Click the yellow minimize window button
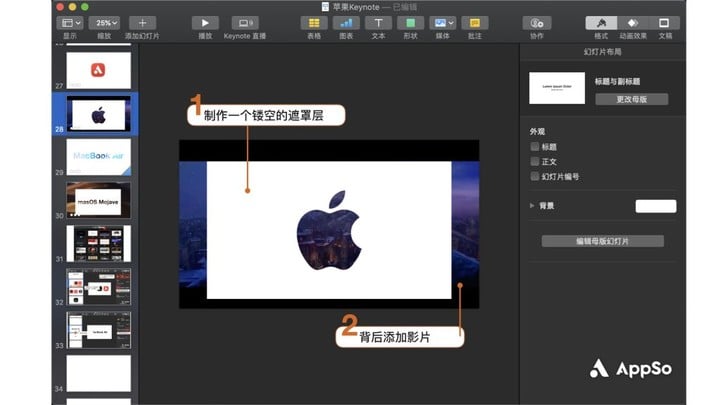The height and width of the screenshot is (405, 720). click(72, 7)
